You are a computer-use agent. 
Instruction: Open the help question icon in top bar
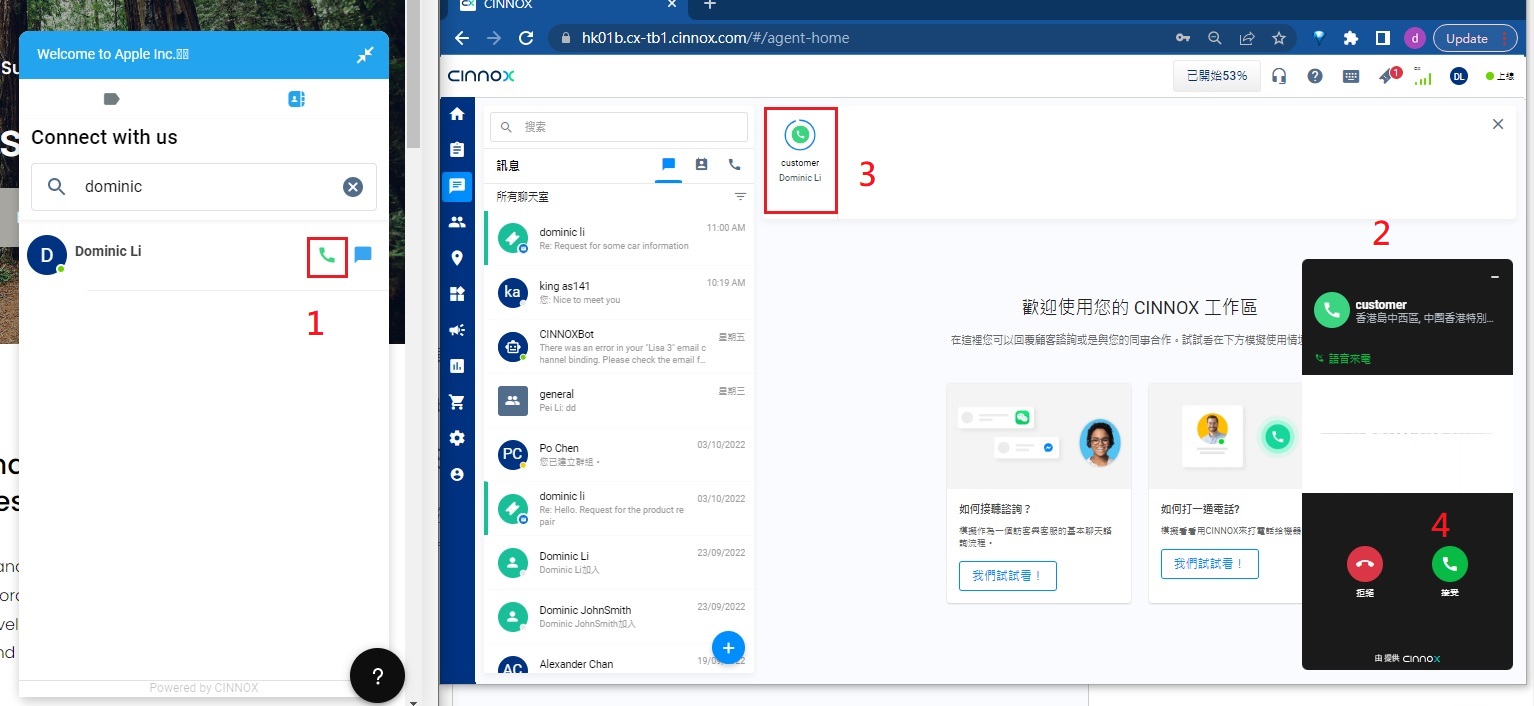coord(1315,76)
